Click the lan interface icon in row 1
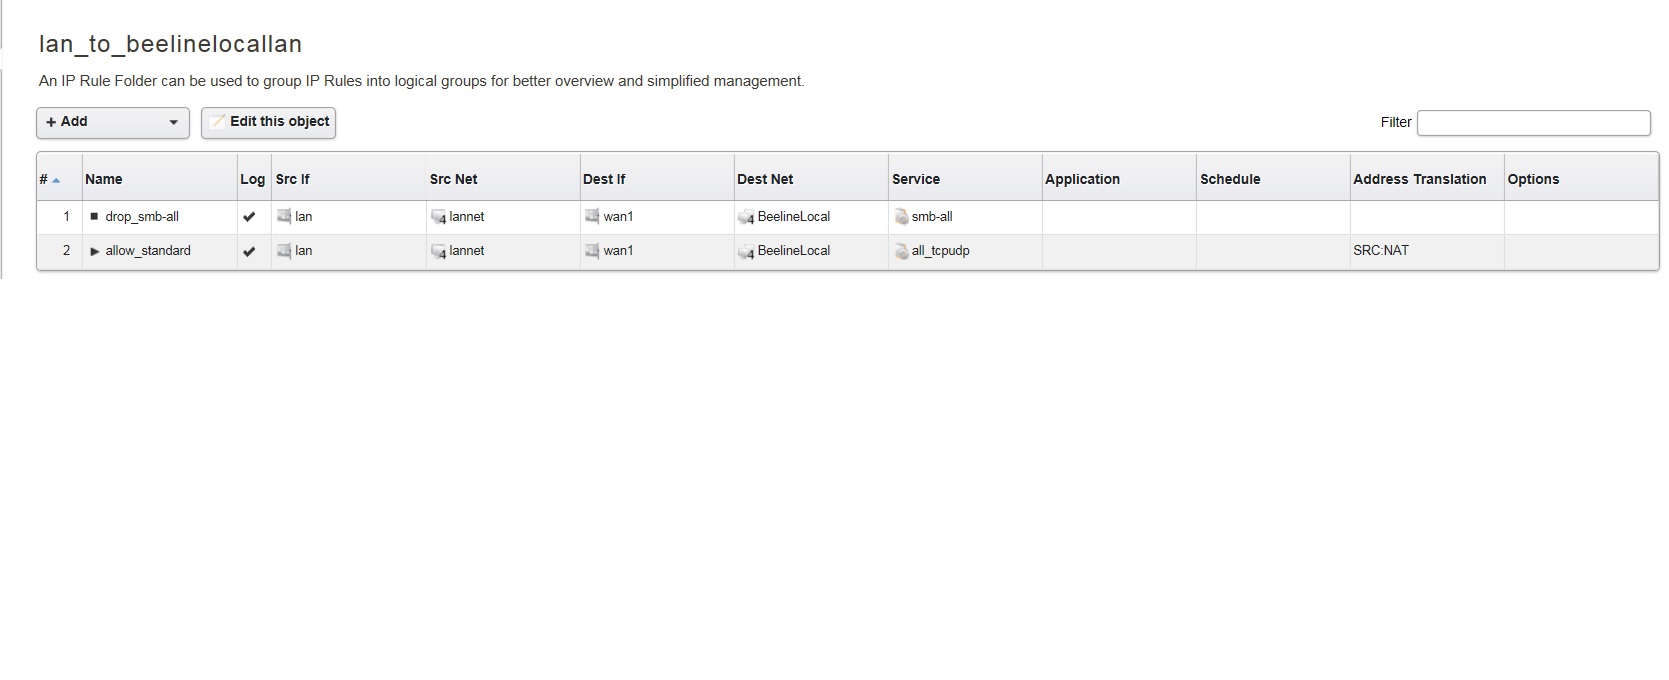This screenshot has width=1669, height=680. point(284,216)
